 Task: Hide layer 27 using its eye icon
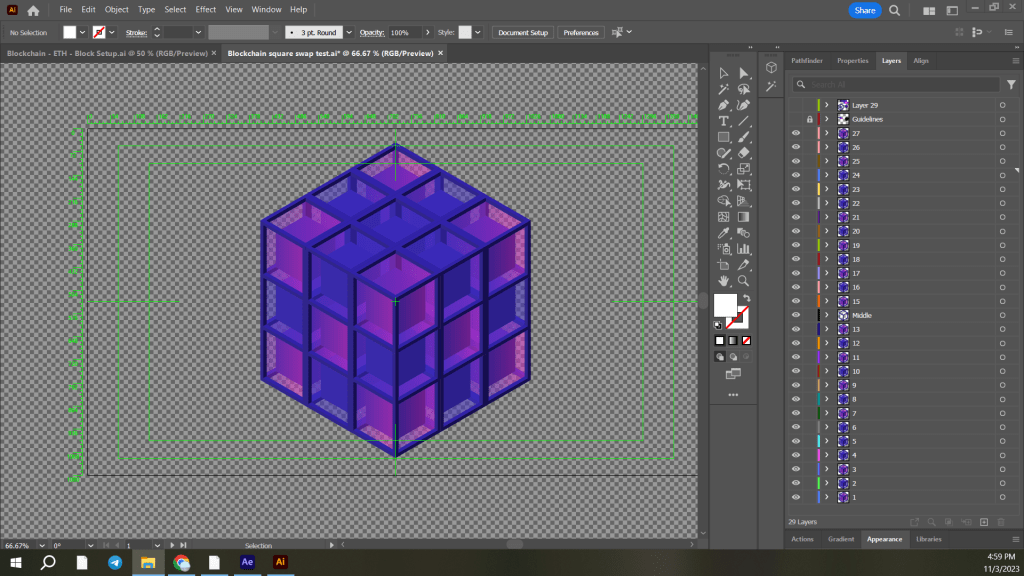pos(796,133)
